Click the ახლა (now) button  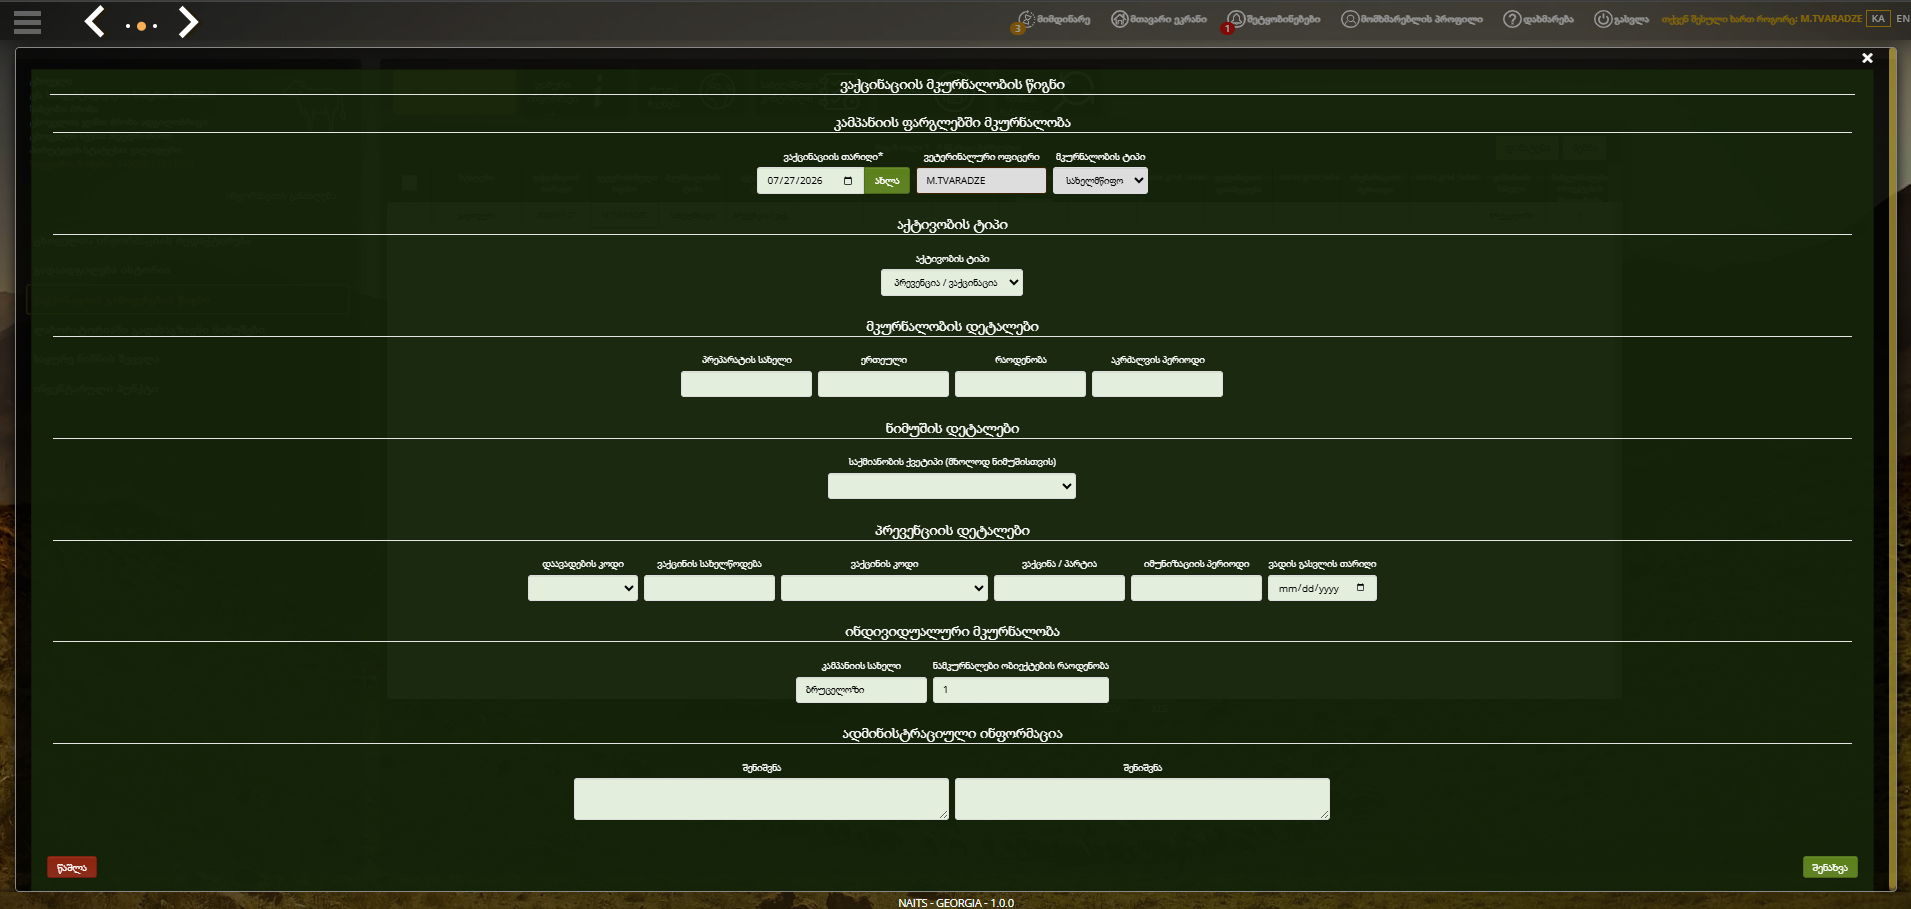tap(887, 181)
